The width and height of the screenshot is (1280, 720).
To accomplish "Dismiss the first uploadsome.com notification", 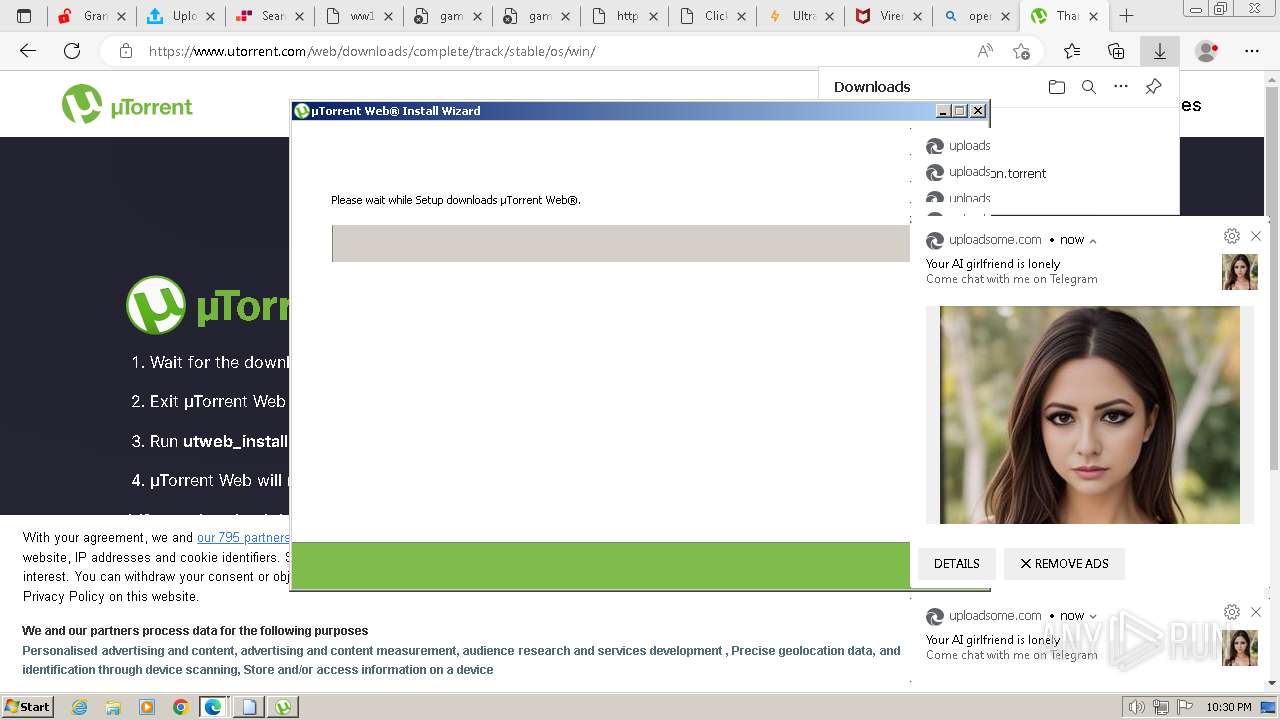I will (1256, 236).
